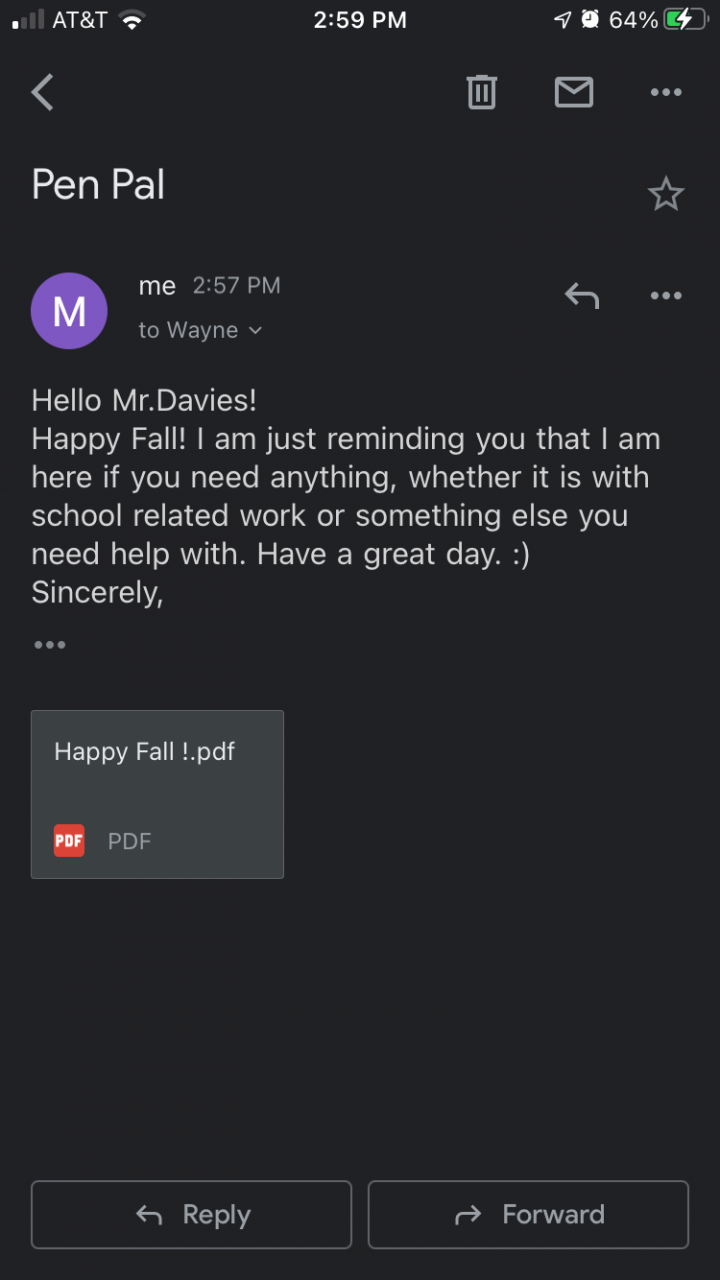The width and height of the screenshot is (720, 1280).
Task: Open message three-dot options beside reply arrow
Action: click(x=666, y=296)
